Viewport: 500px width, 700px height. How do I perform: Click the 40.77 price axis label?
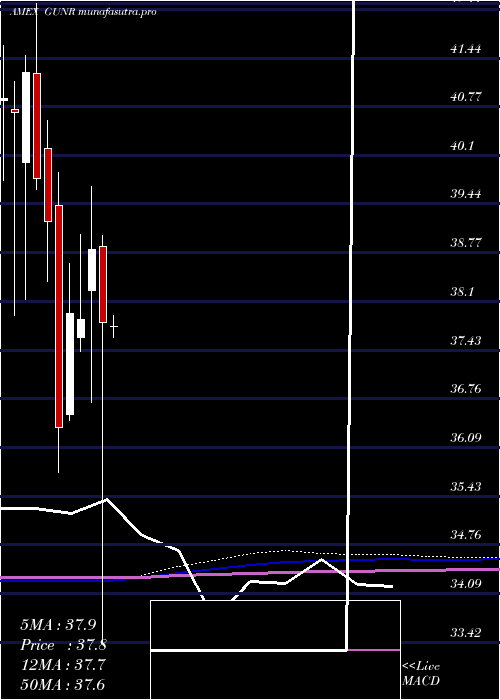[466, 97]
